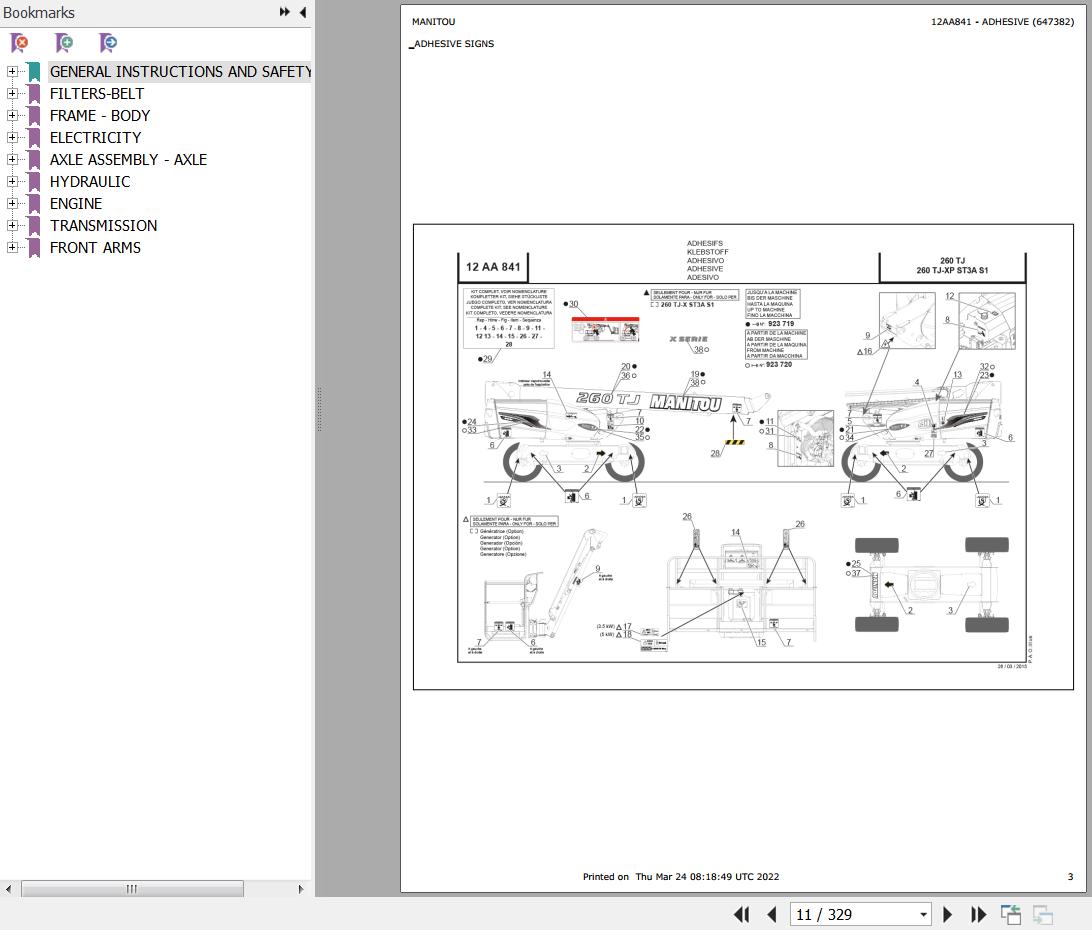
Task: Click the bookmarks scrollbar right arrow
Action: coord(300,889)
